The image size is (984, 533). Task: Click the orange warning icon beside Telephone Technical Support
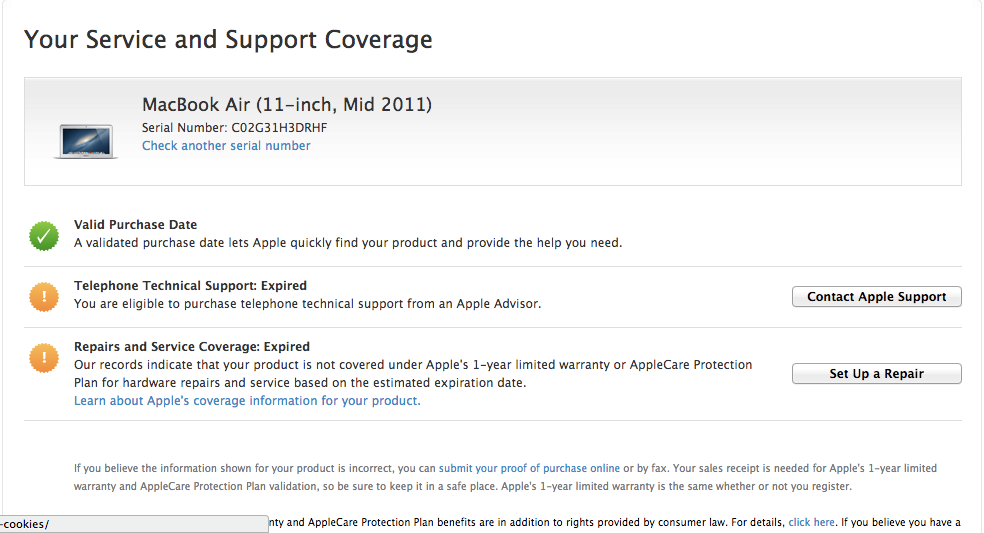click(x=43, y=297)
